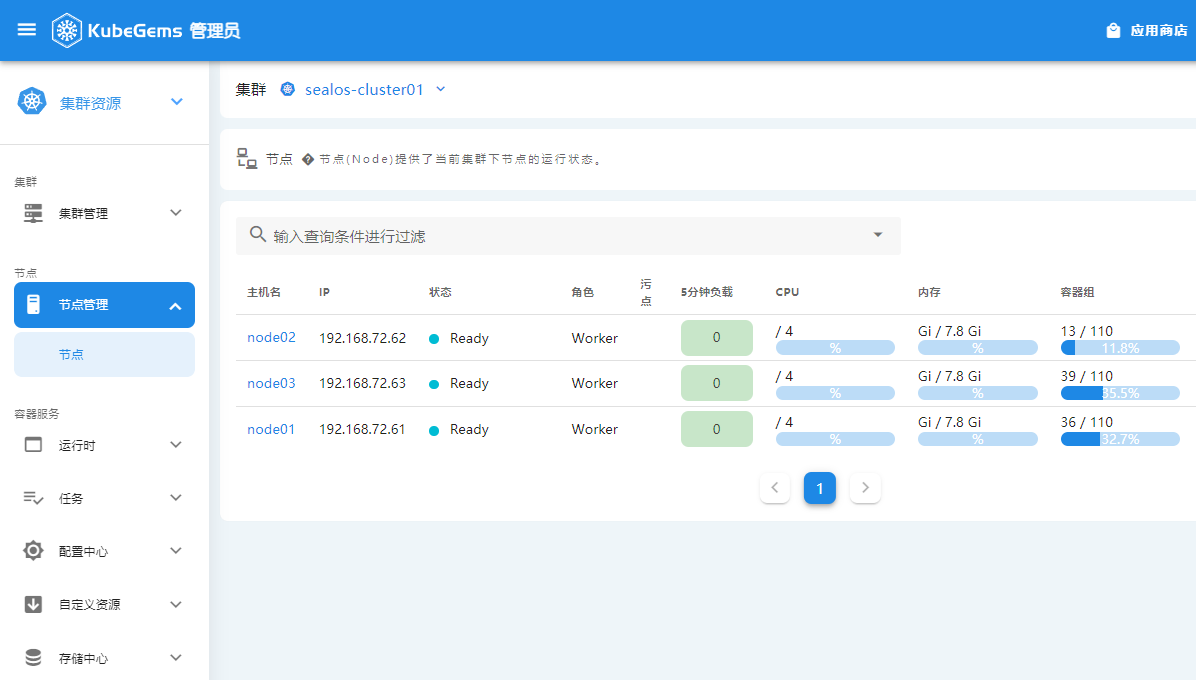Click the 配置中心 gear icon
1196x680 pixels.
(x=33, y=550)
